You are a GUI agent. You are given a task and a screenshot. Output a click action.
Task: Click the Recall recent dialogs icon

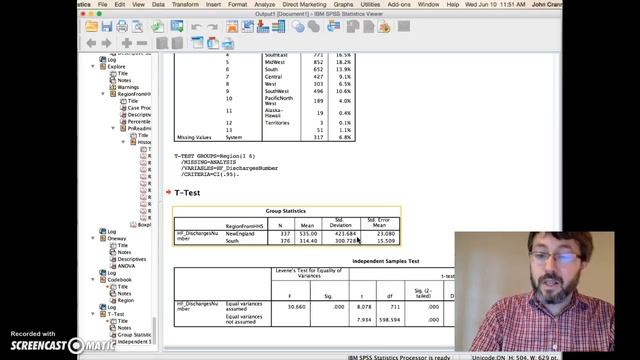[177, 27]
